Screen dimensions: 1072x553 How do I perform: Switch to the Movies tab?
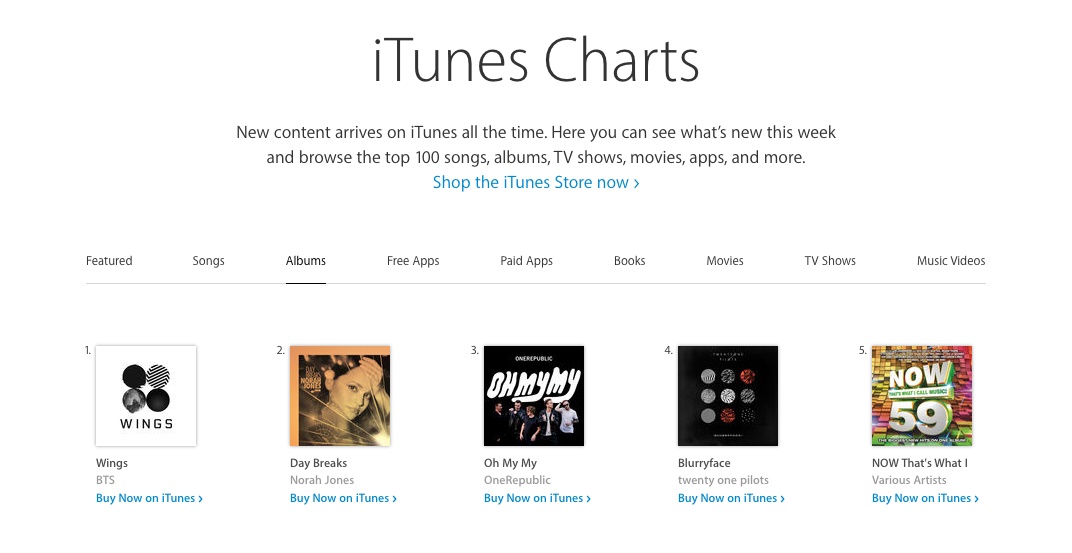725,261
